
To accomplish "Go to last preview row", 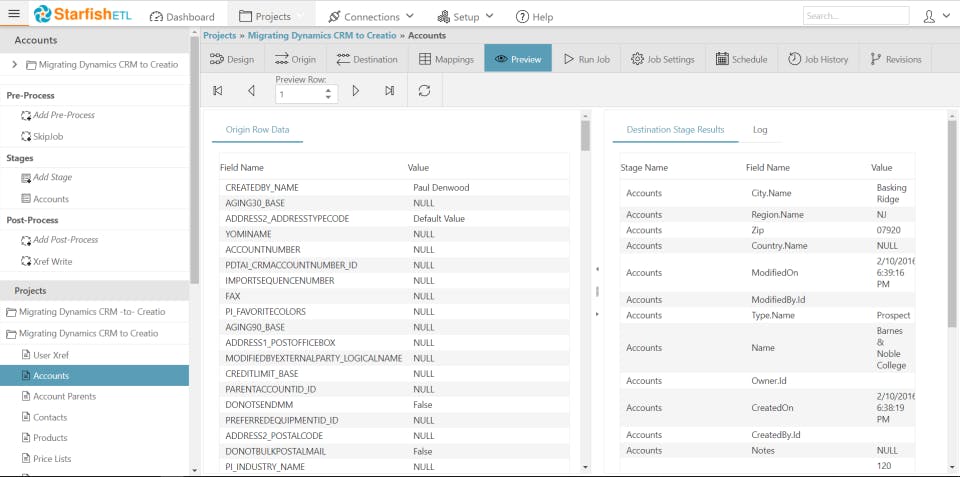I will (389, 91).
